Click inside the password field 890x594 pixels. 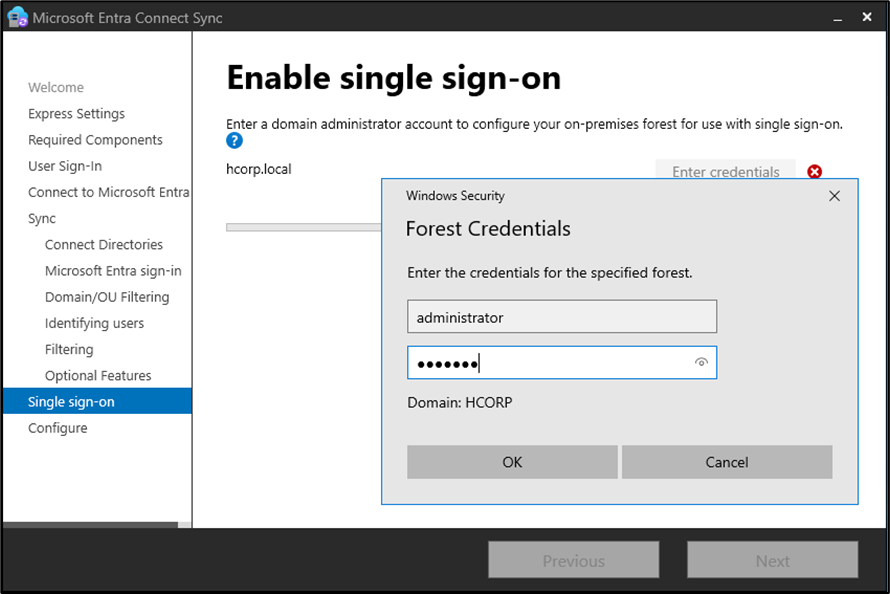550,363
